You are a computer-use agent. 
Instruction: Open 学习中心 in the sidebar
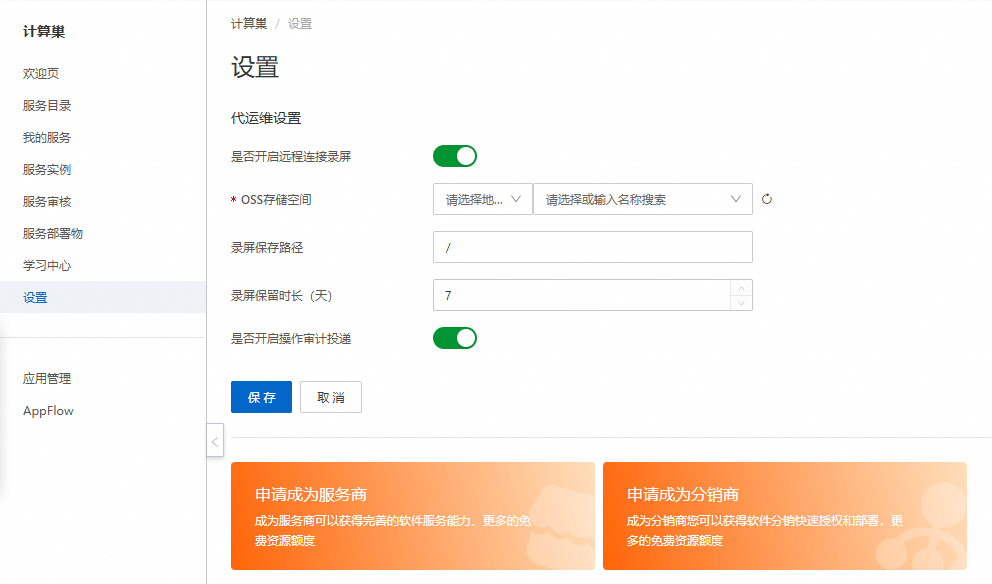point(47,266)
